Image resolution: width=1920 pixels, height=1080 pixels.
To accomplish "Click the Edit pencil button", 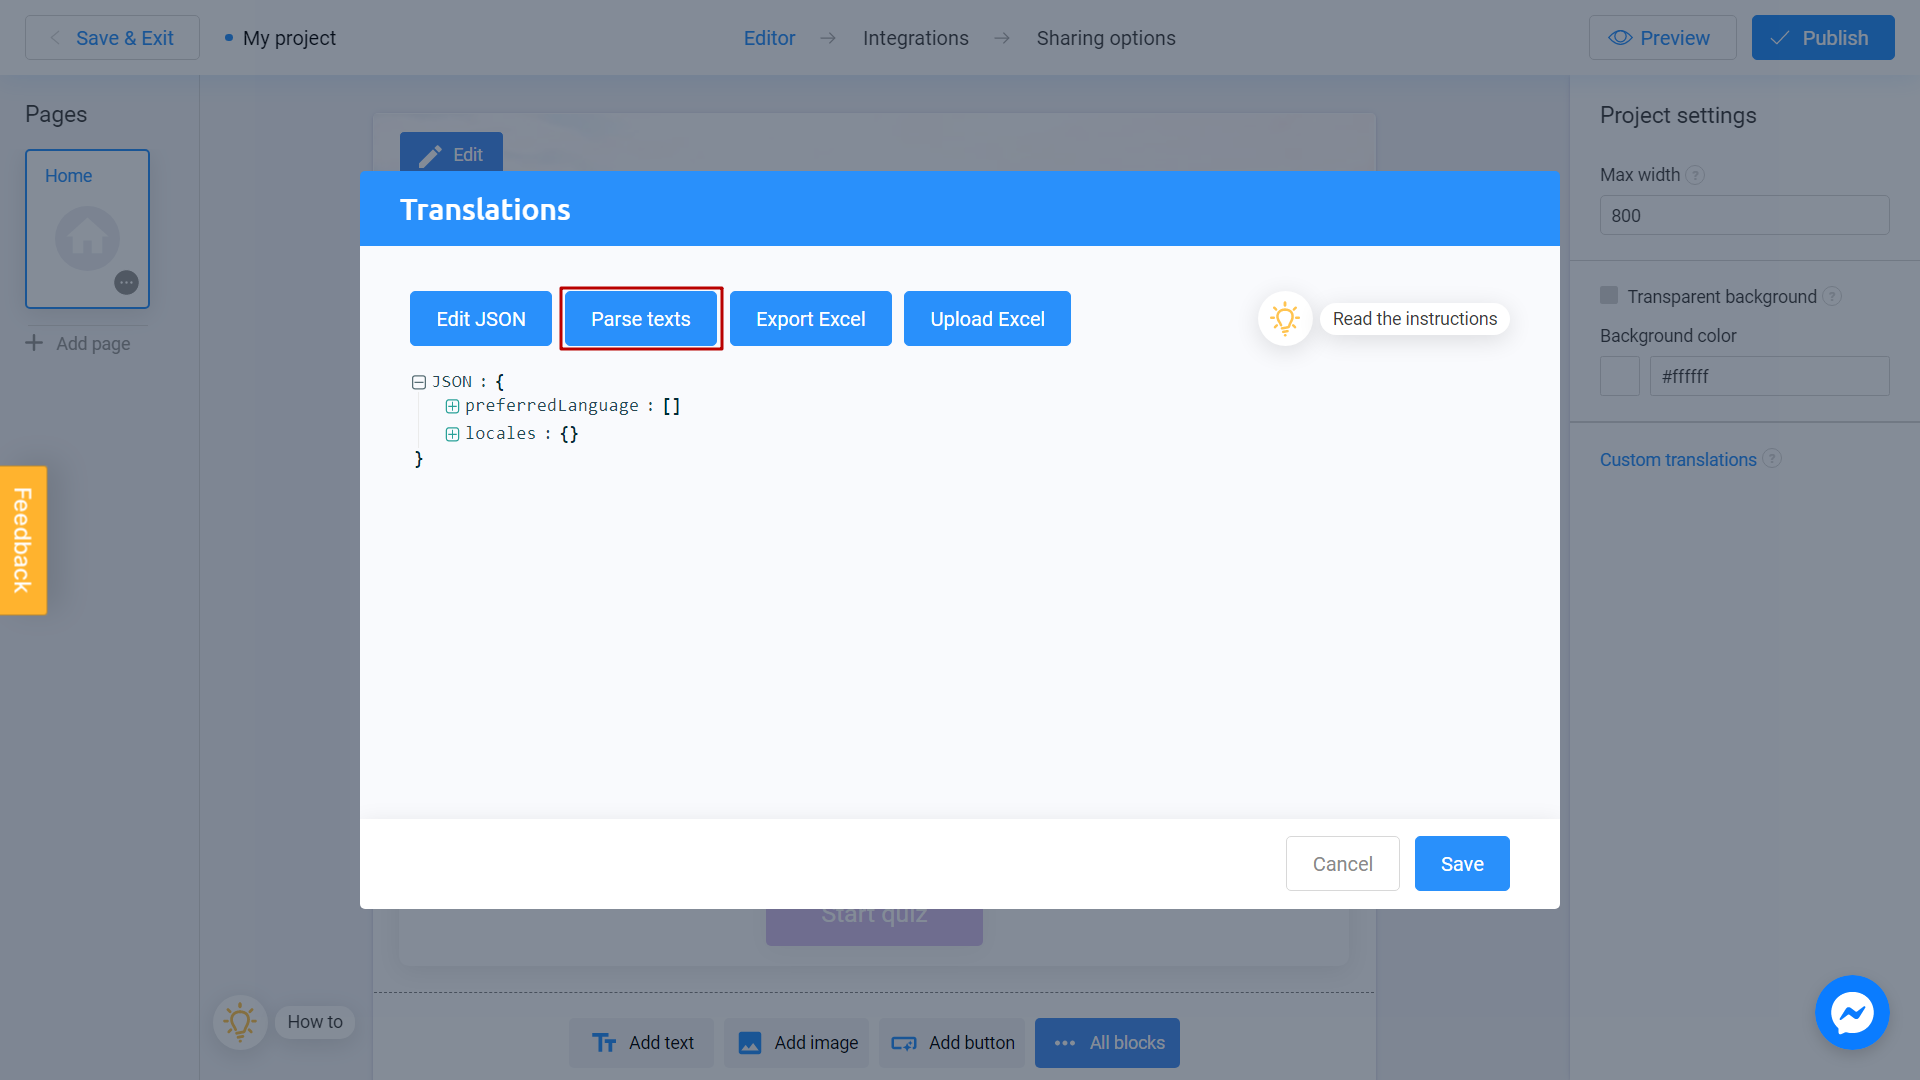I will click(x=451, y=155).
